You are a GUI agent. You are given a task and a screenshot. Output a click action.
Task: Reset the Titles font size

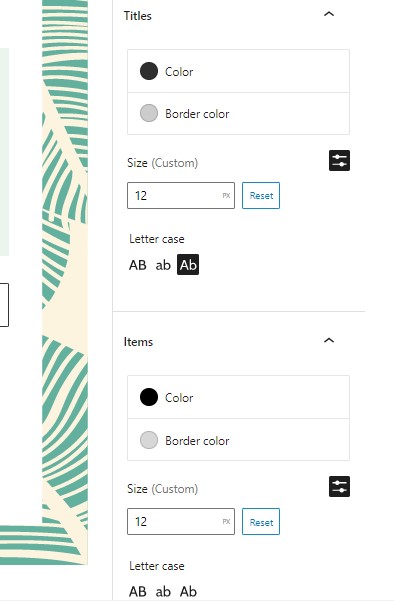[x=261, y=195]
